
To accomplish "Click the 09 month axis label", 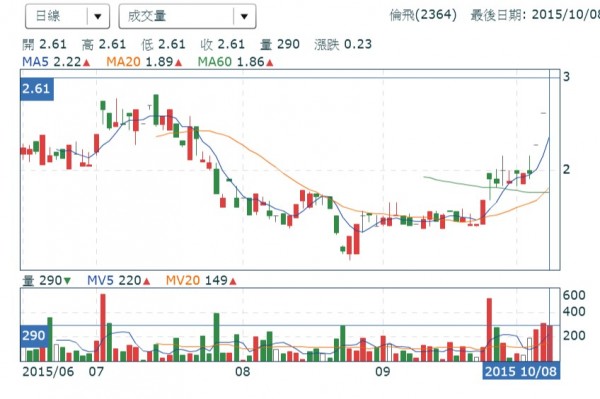I will click(x=382, y=371).
